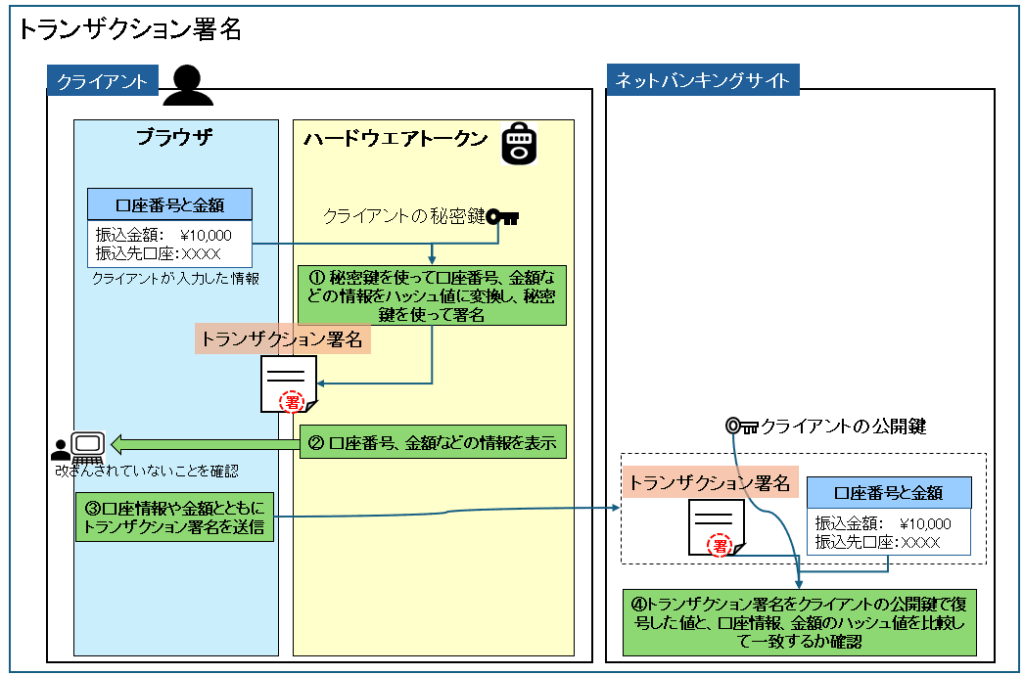The image size is (1024, 675).
Task: Click orange トランザクション署名 label in client area
Action: (284, 339)
